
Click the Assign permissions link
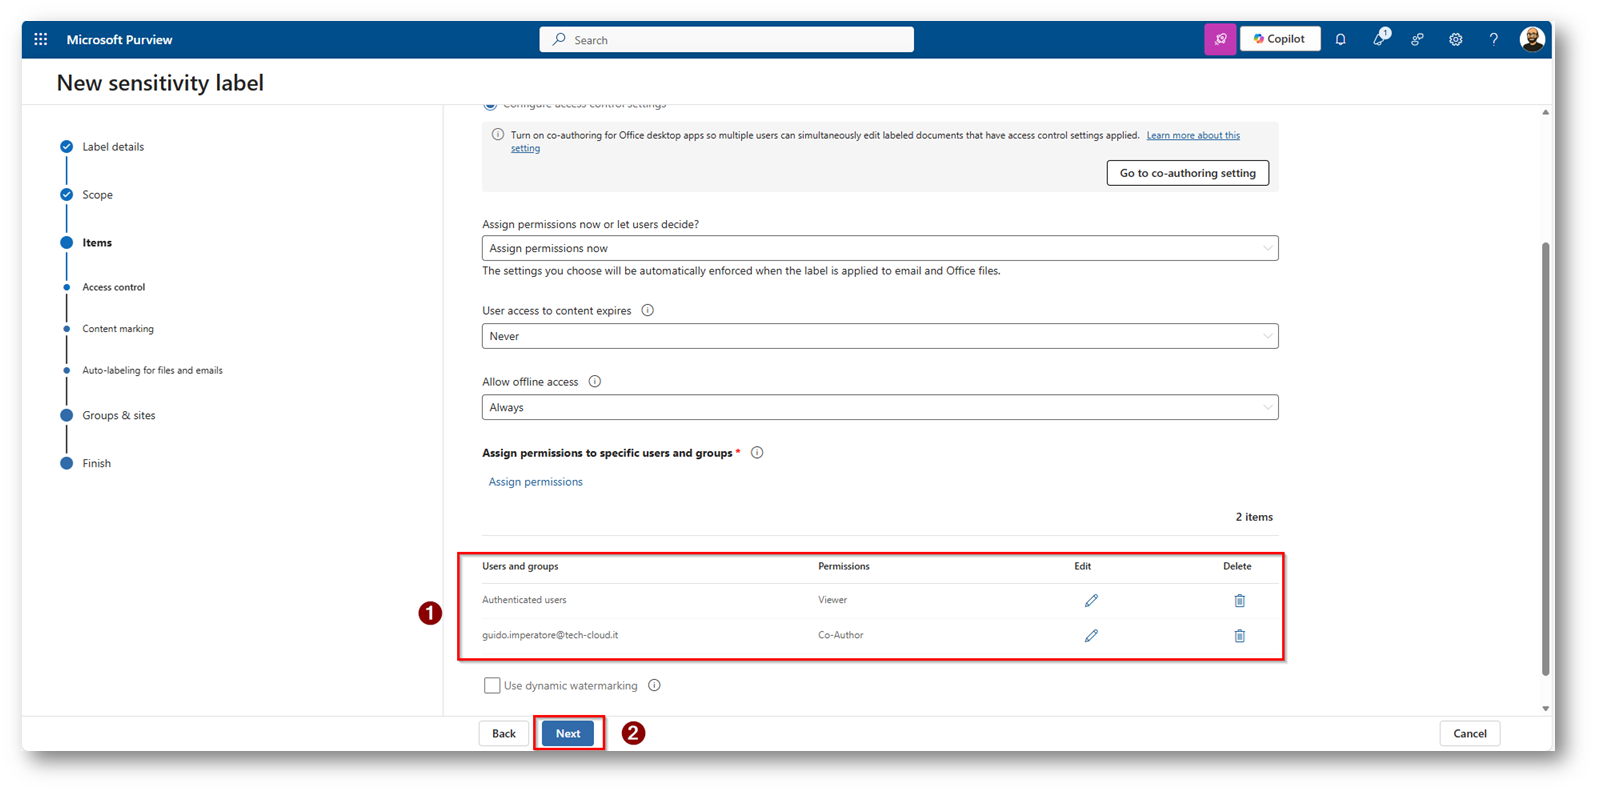[535, 482]
